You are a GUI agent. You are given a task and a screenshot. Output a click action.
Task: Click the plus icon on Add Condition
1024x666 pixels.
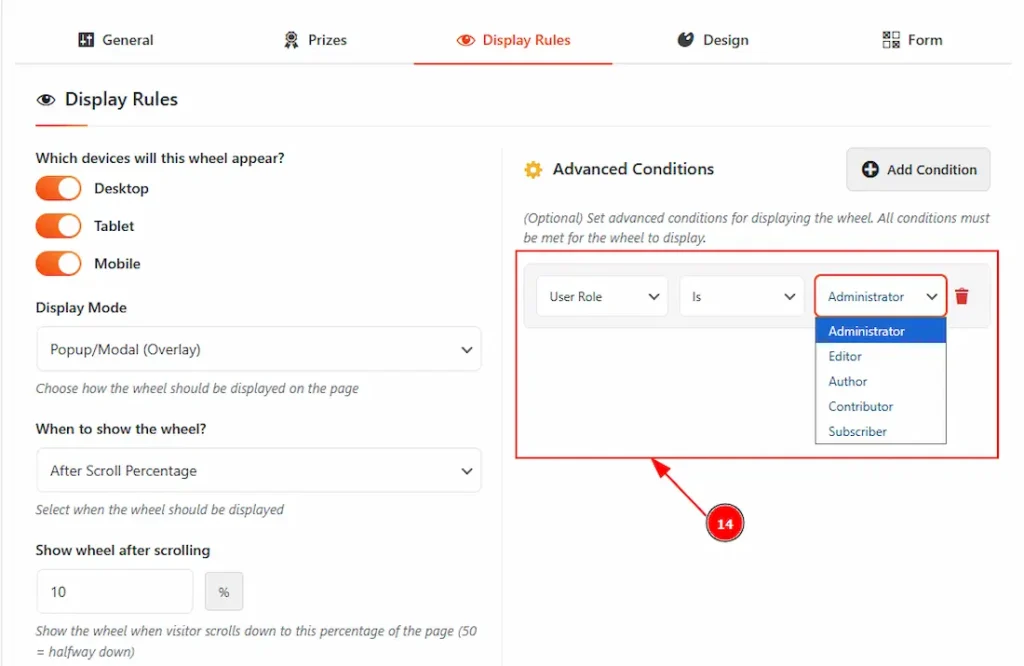pyautogui.click(x=870, y=170)
